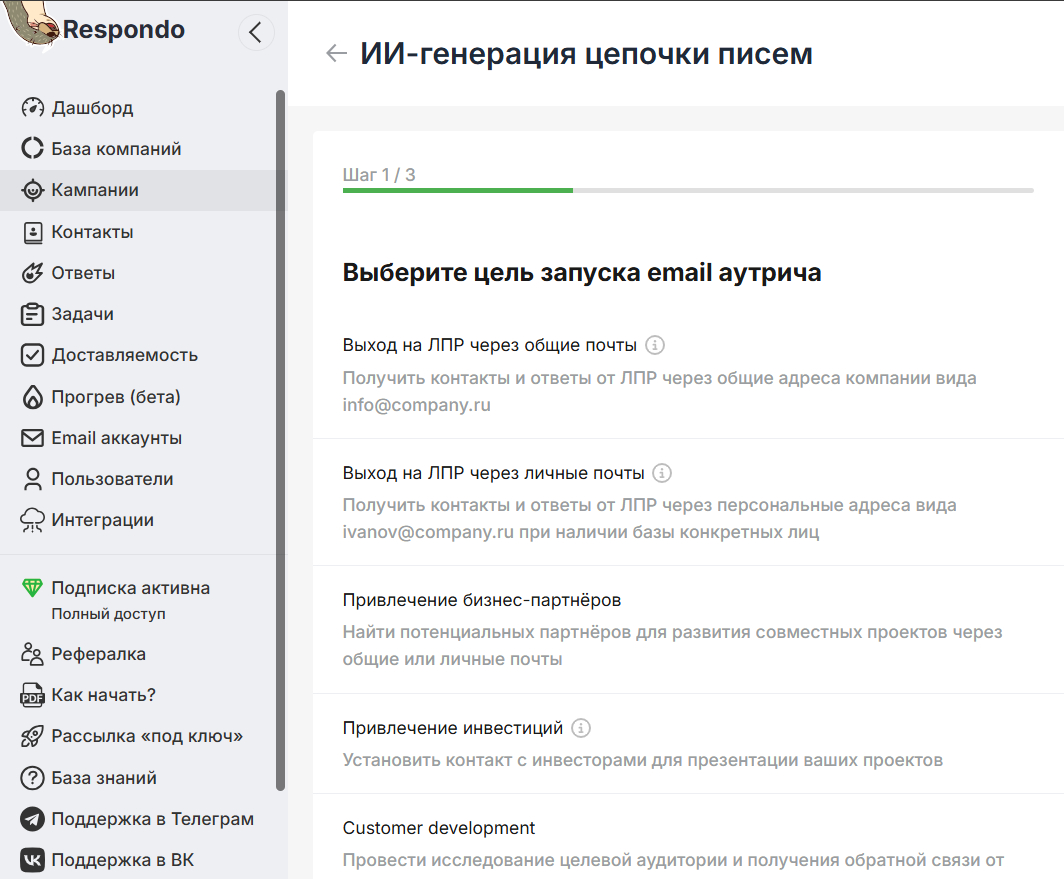Click the Полный доступ label
Viewport: 1064px width, 879px height.
pos(109,614)
